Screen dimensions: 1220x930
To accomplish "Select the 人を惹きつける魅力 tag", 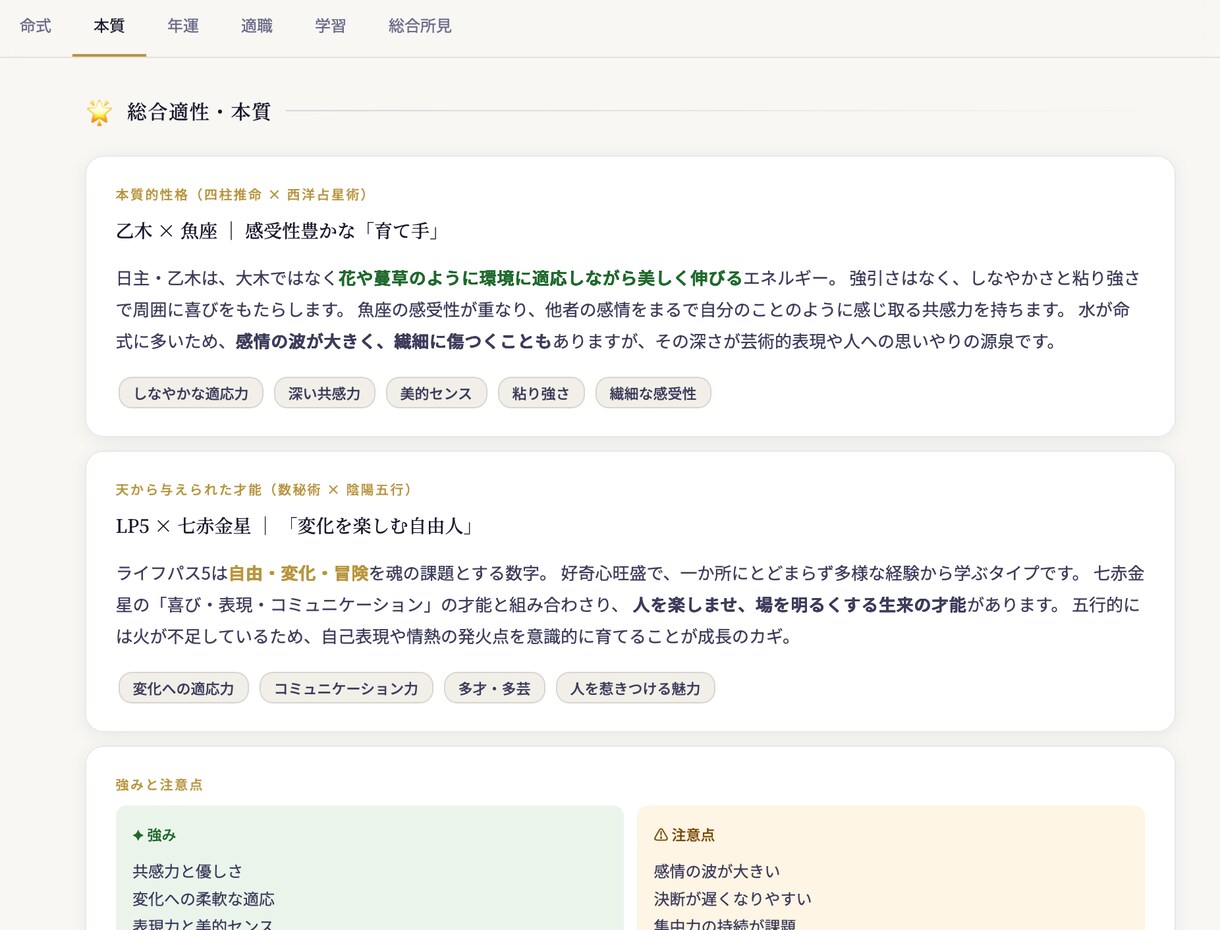I will click(x=636, y=688).
